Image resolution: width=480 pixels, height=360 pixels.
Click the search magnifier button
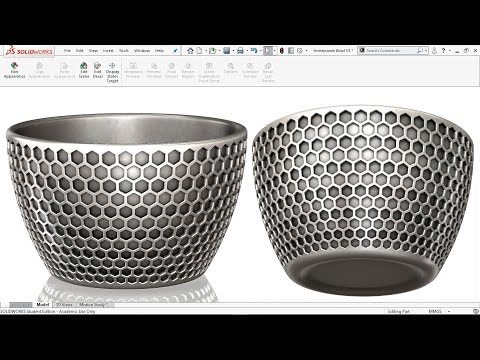(420, 51)
